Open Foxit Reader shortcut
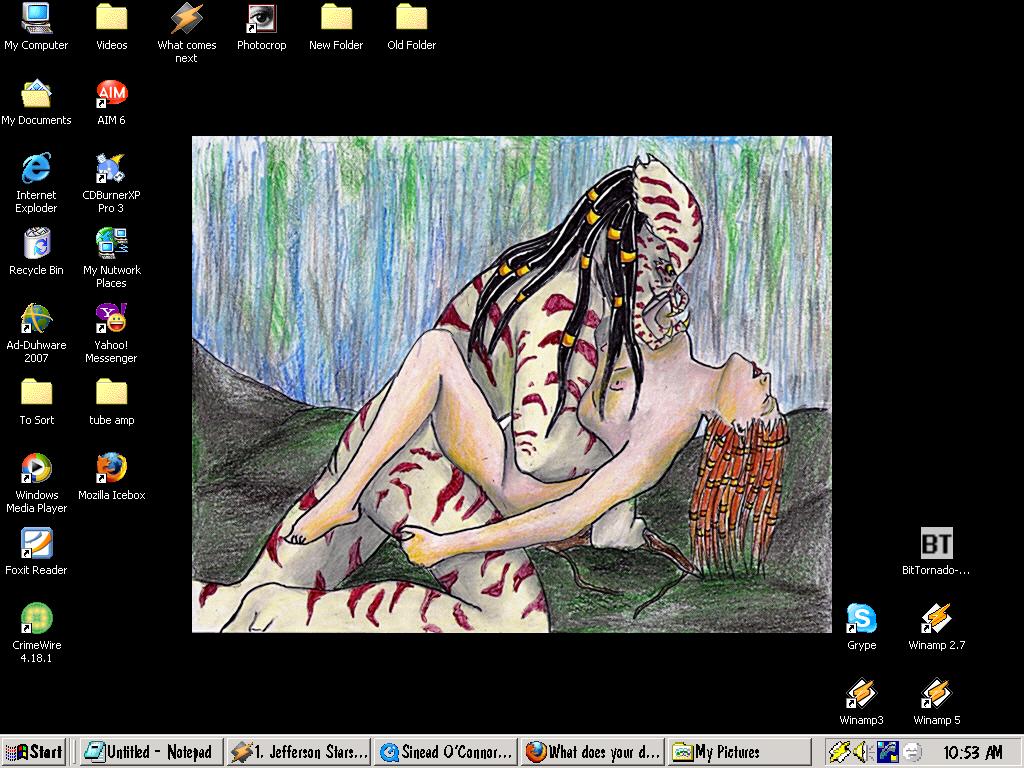Viewport: 1024px width, 768px height. tap(36, 543)
